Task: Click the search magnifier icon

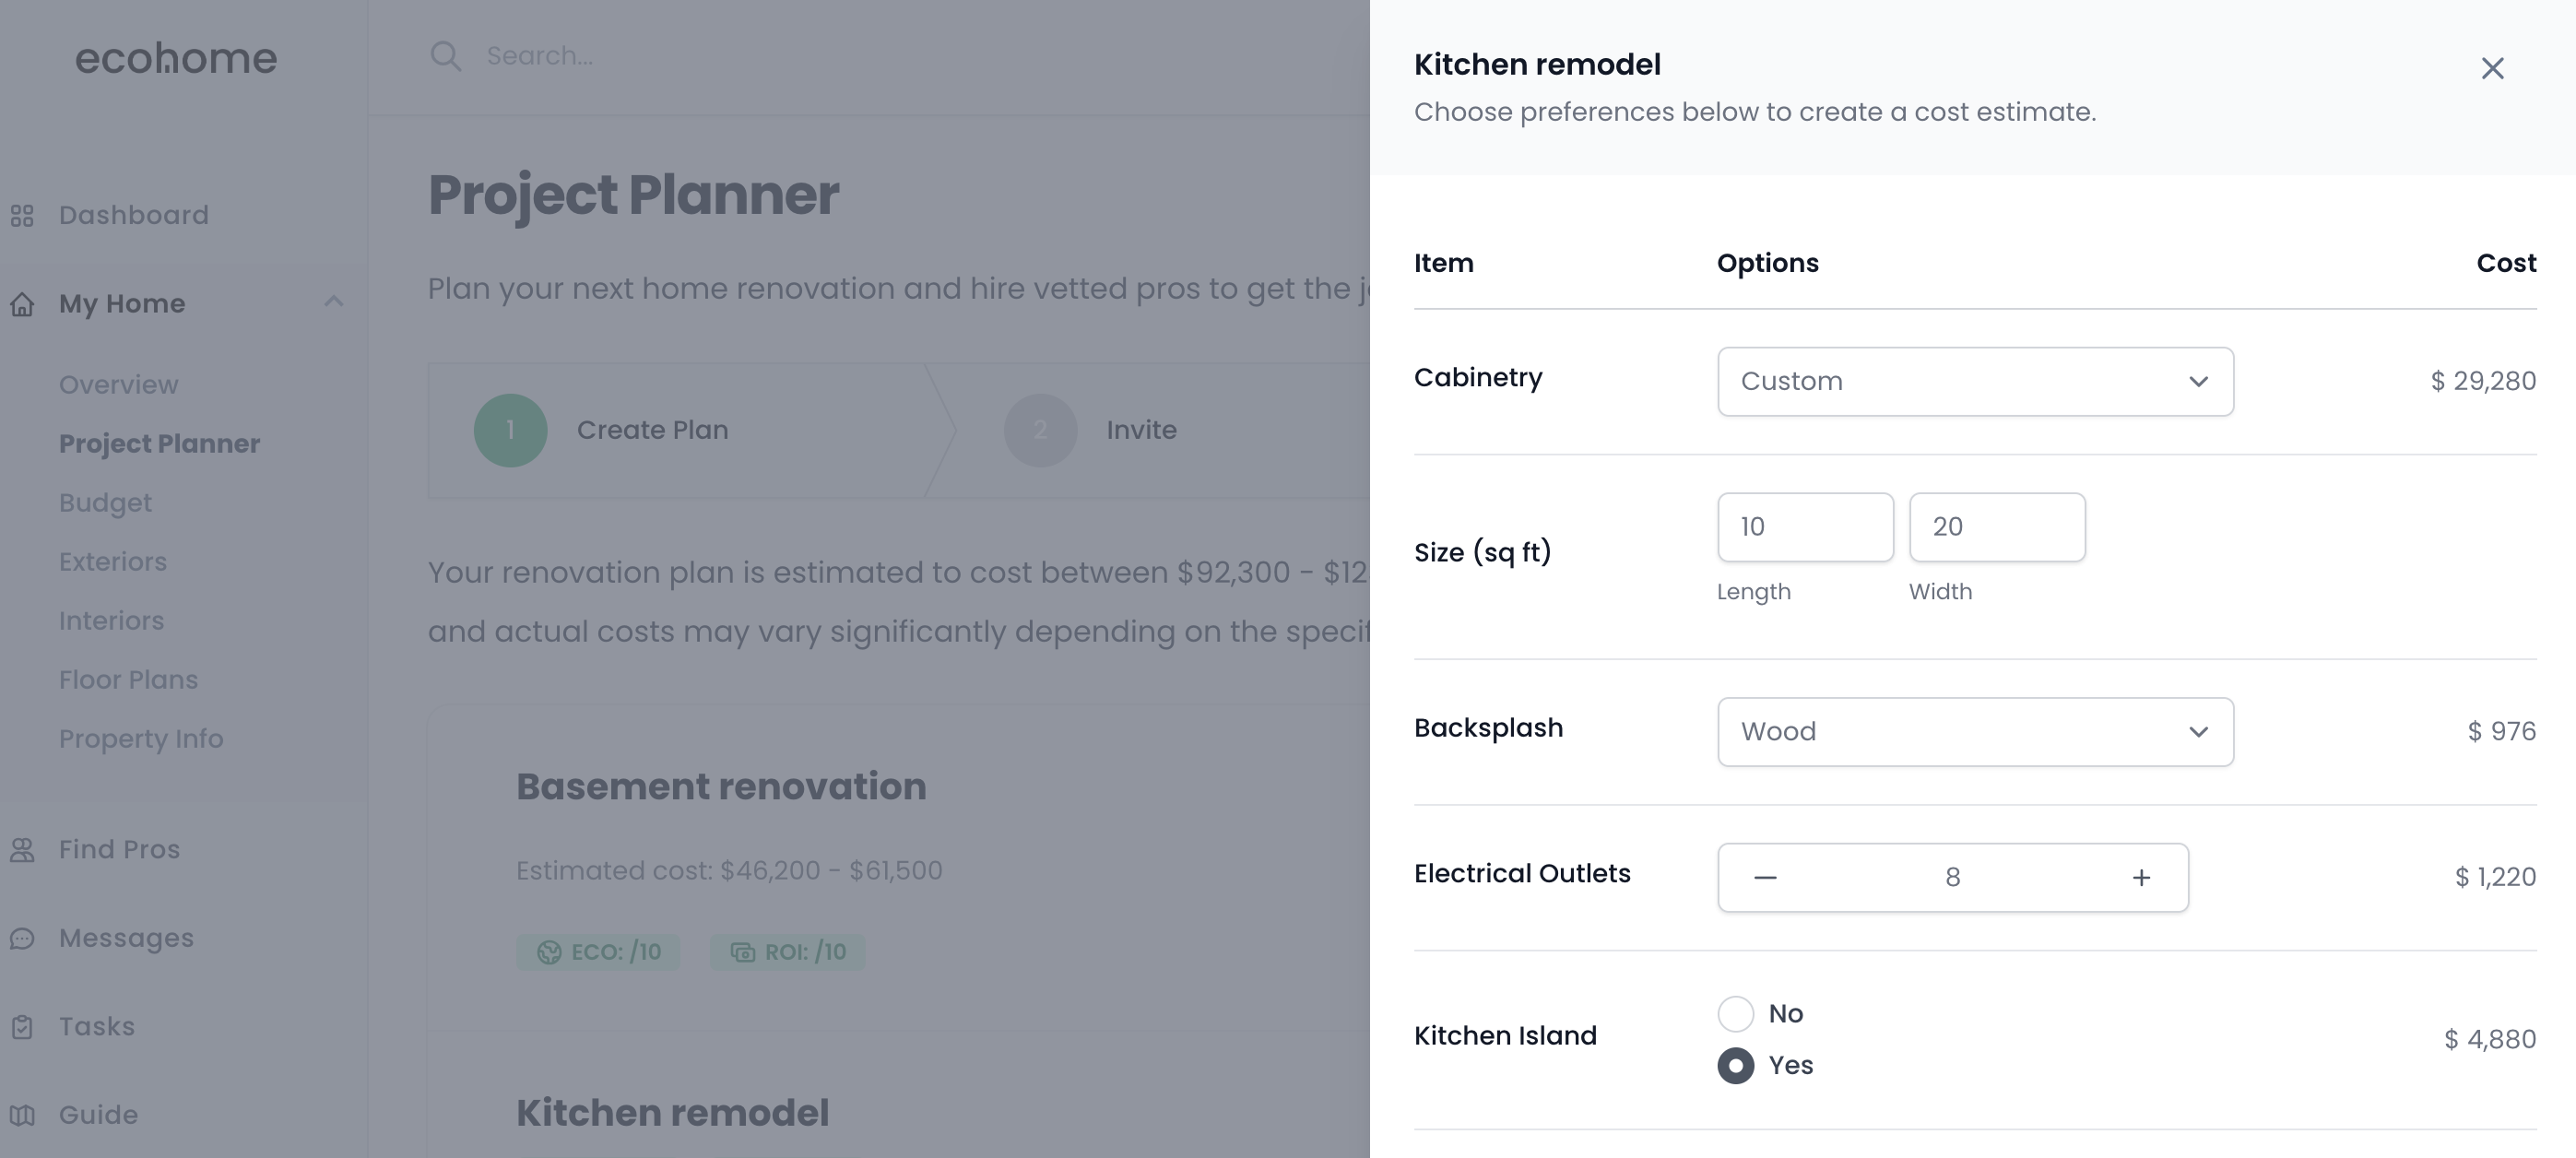Action: (x=447, y=56)
